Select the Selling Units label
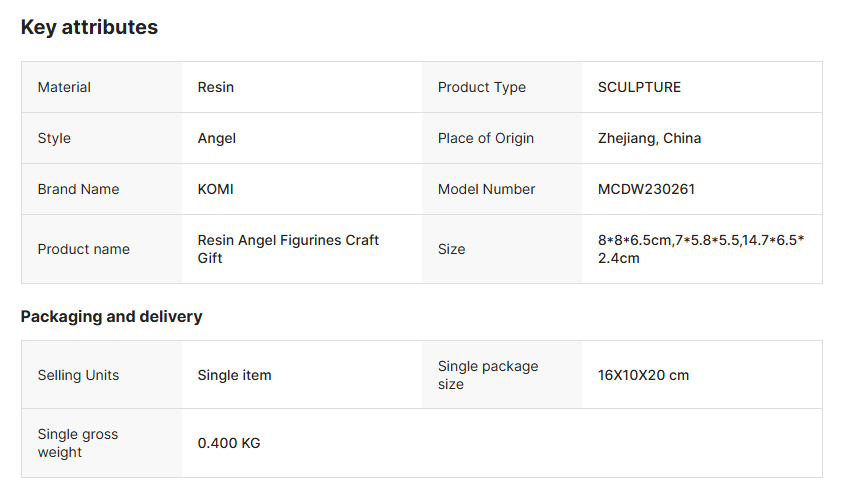Screen dimensions: 845x487 (x=78, y=375)
